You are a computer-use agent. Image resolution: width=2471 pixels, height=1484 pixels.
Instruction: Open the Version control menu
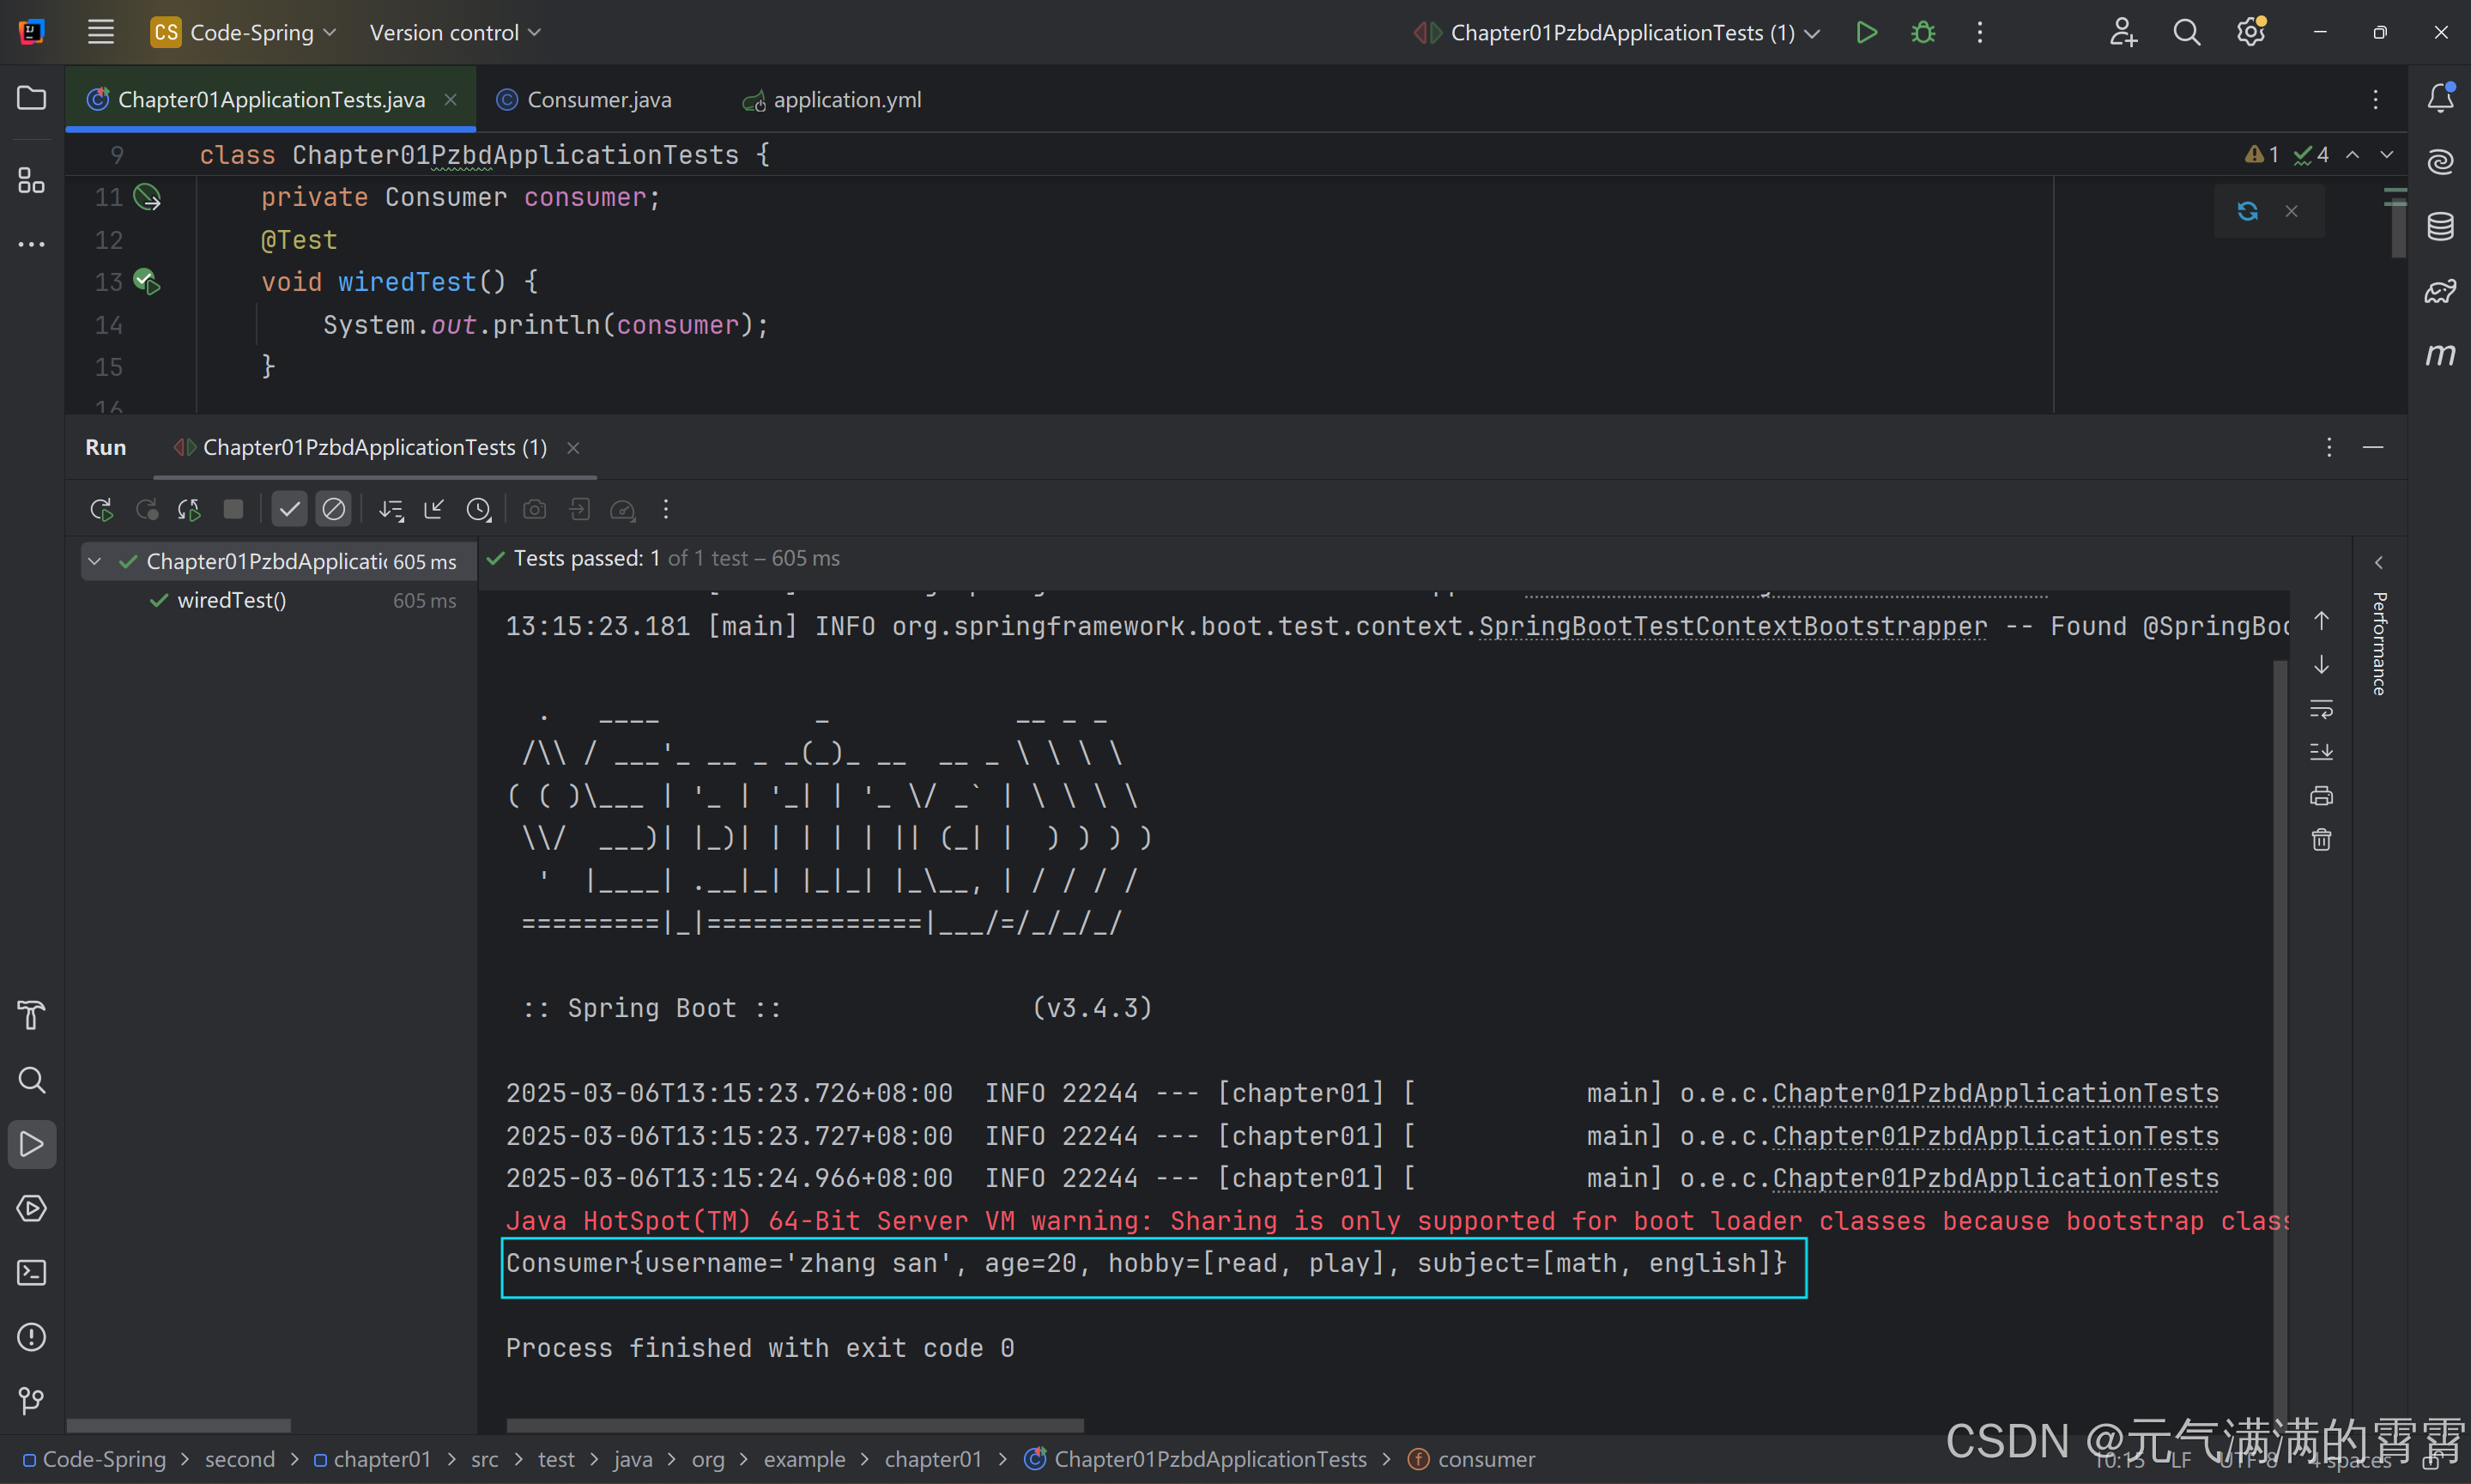coord(455,33)
